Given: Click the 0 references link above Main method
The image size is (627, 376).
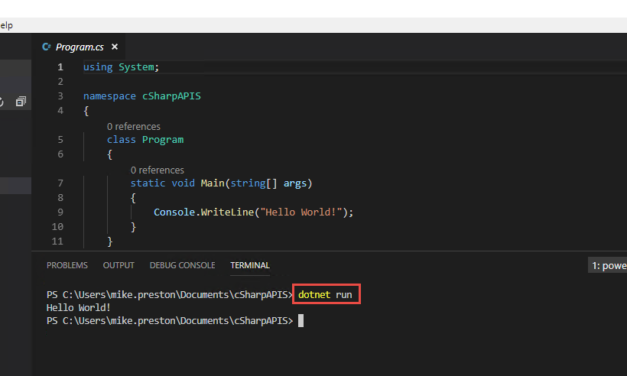Looking at the screenshot, I should 157,170.
